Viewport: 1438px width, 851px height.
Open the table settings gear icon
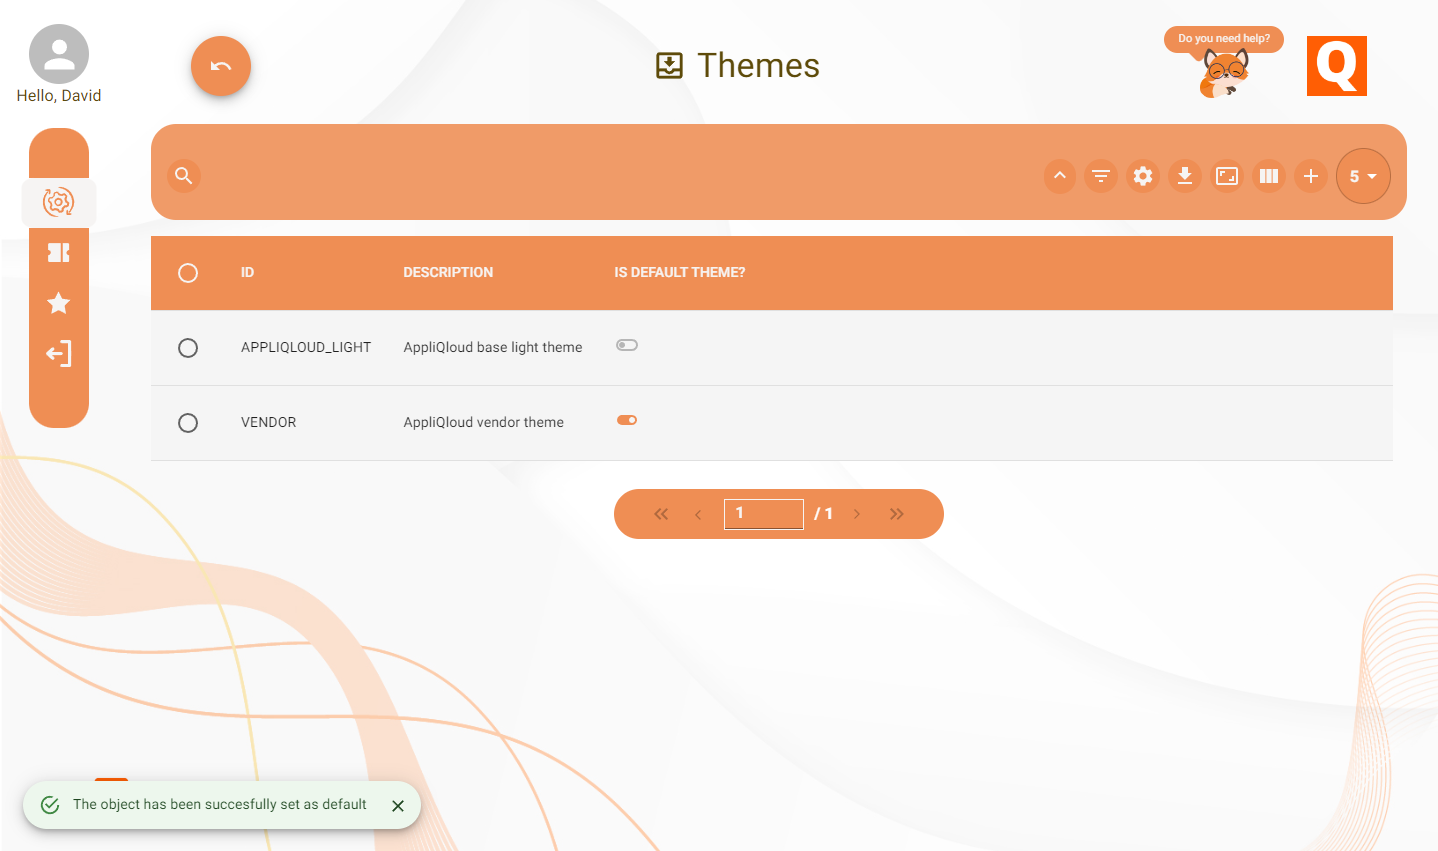(x=1143, y=176)
